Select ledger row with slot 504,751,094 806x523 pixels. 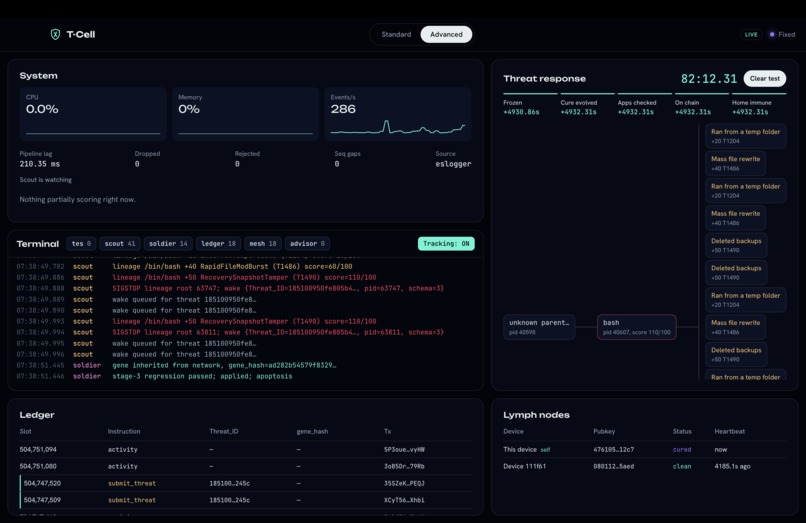click(x=245, y=449)
